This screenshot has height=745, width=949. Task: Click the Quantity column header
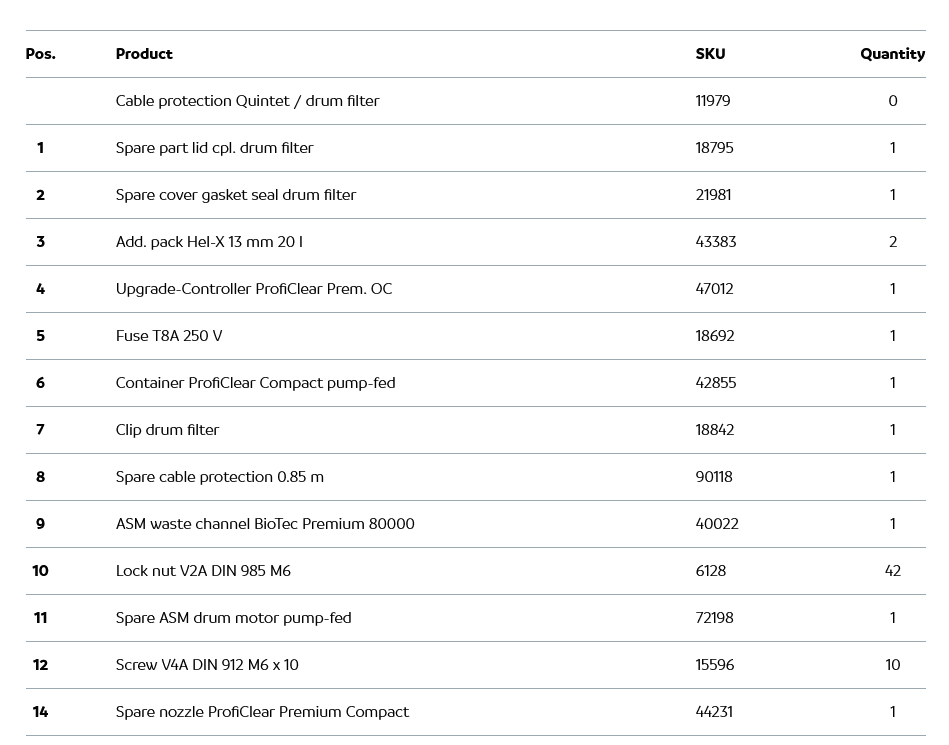point(892,54)
